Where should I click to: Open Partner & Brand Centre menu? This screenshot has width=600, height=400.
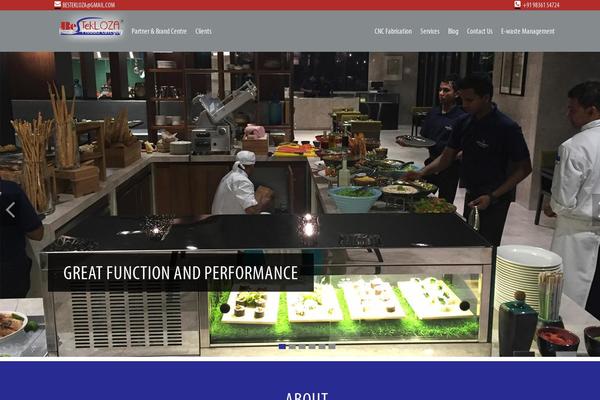point(159,31)
